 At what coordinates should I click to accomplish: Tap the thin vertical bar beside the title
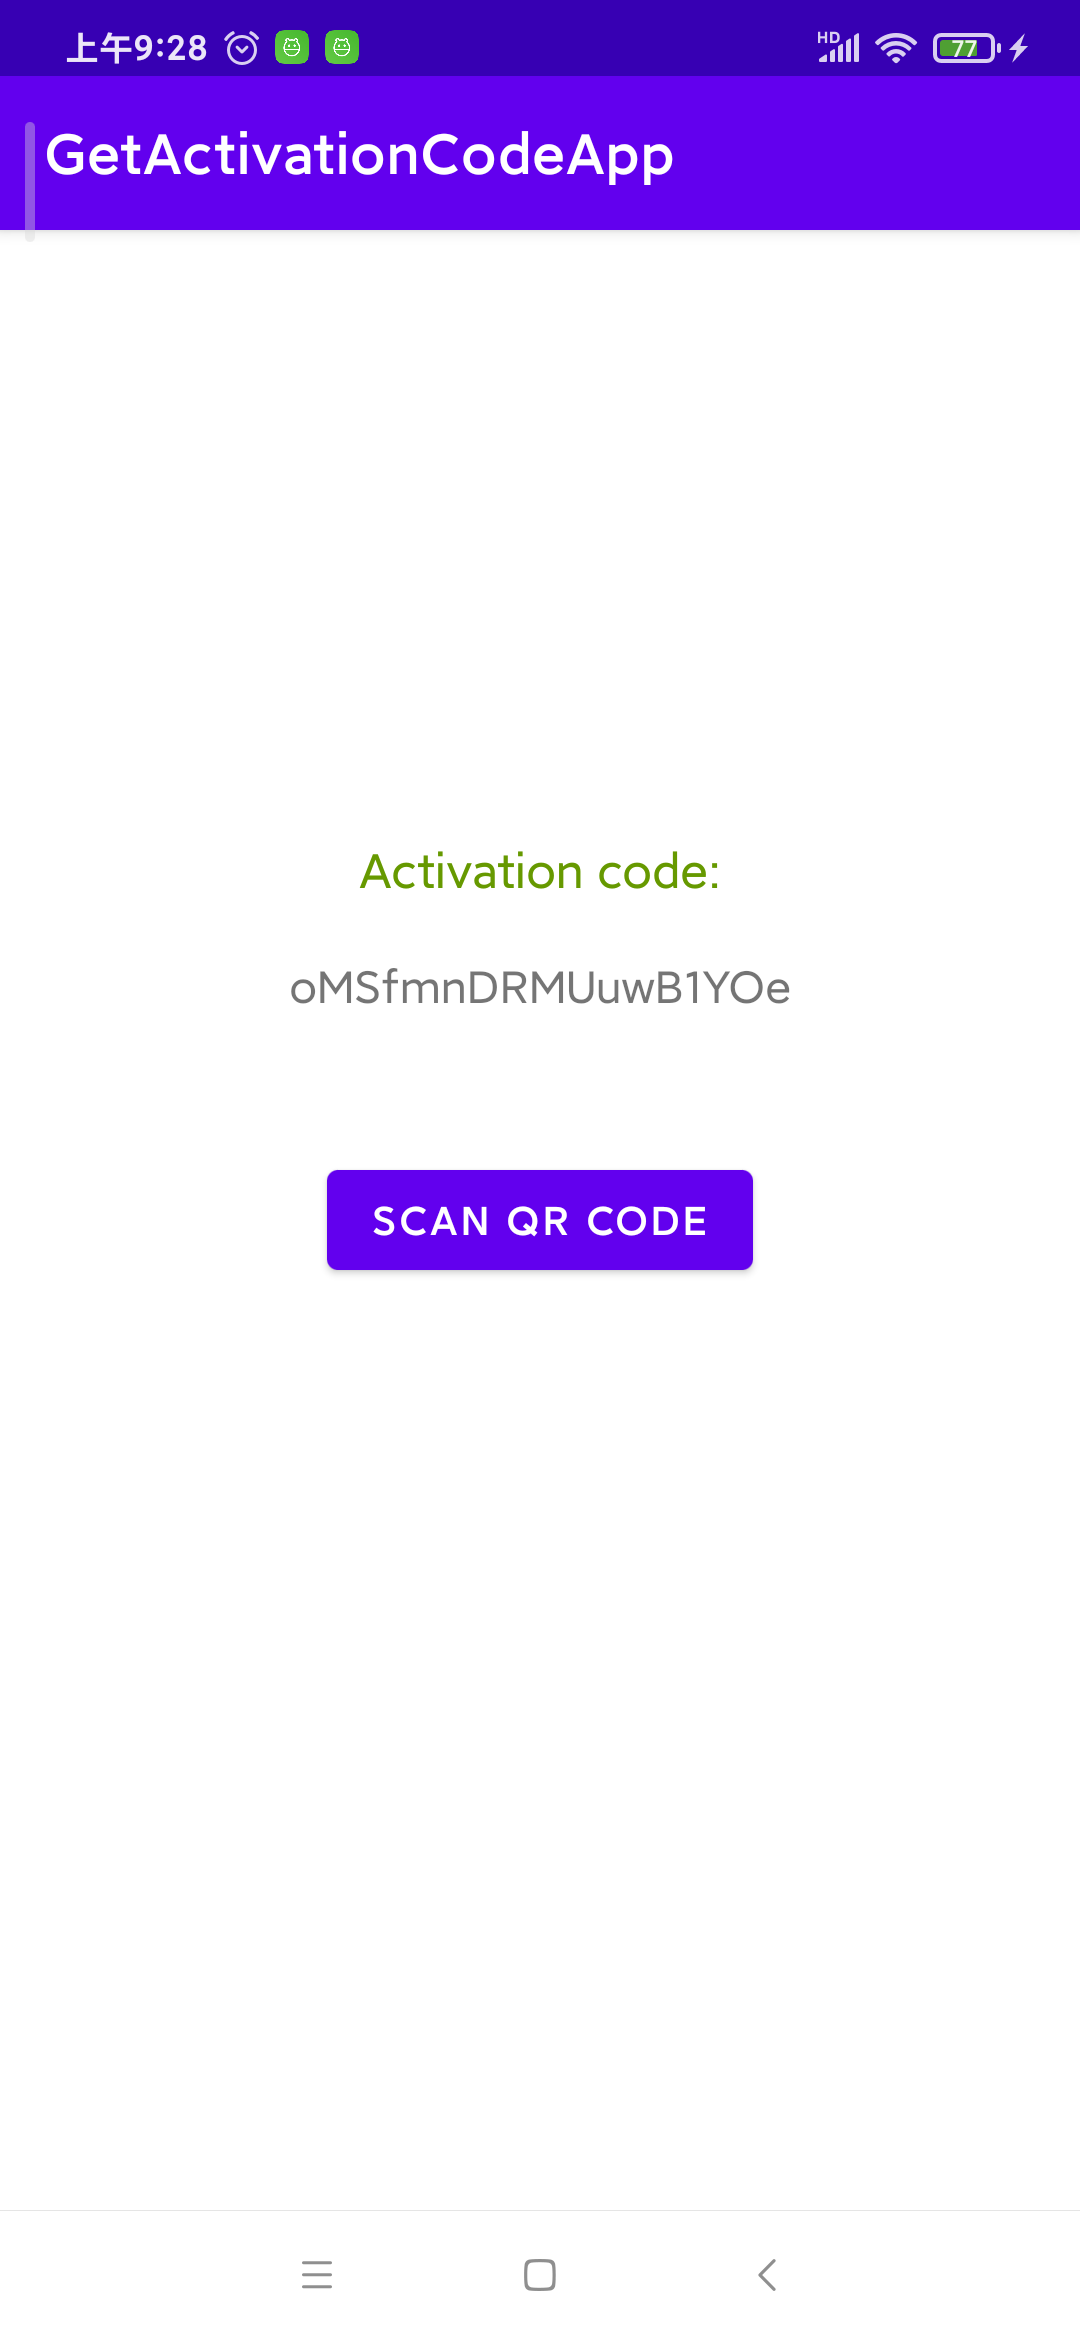point(30,181)
